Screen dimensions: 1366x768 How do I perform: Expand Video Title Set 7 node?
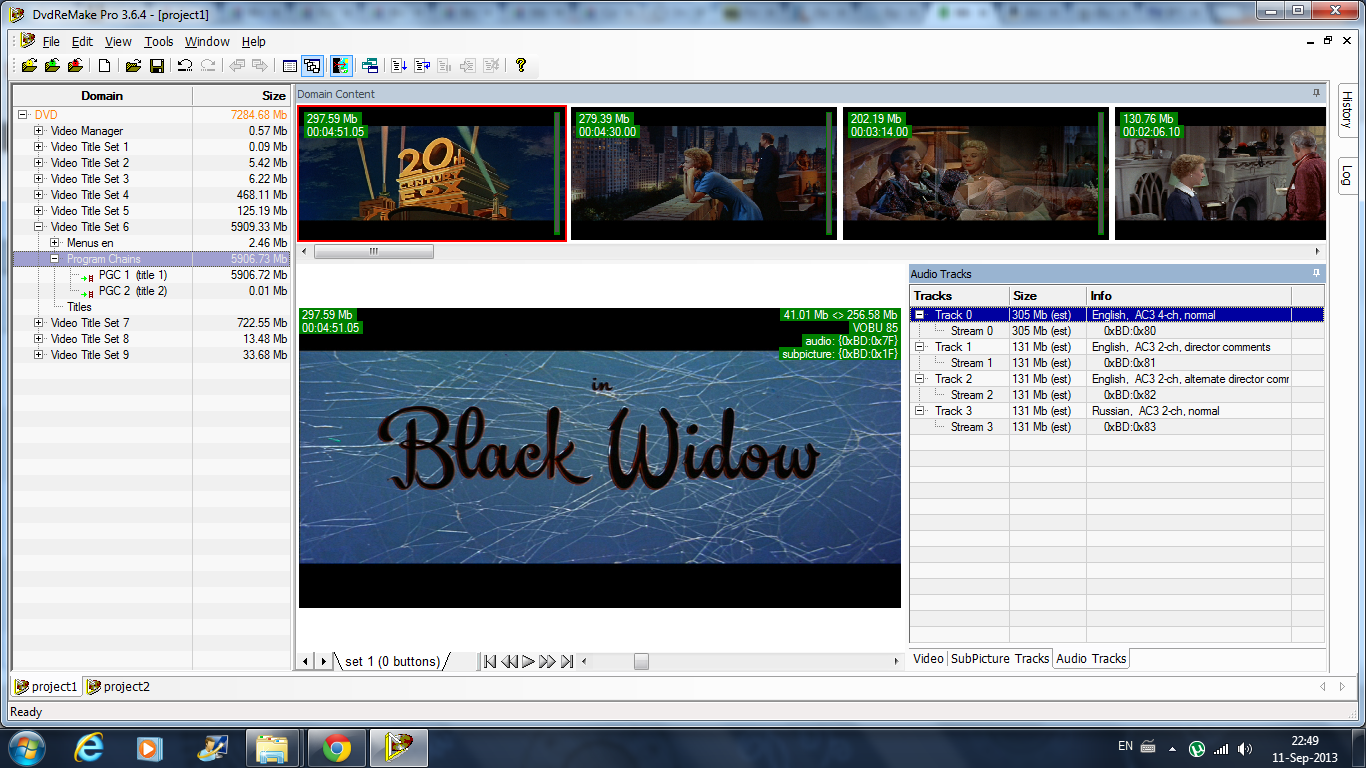(39, 323)
